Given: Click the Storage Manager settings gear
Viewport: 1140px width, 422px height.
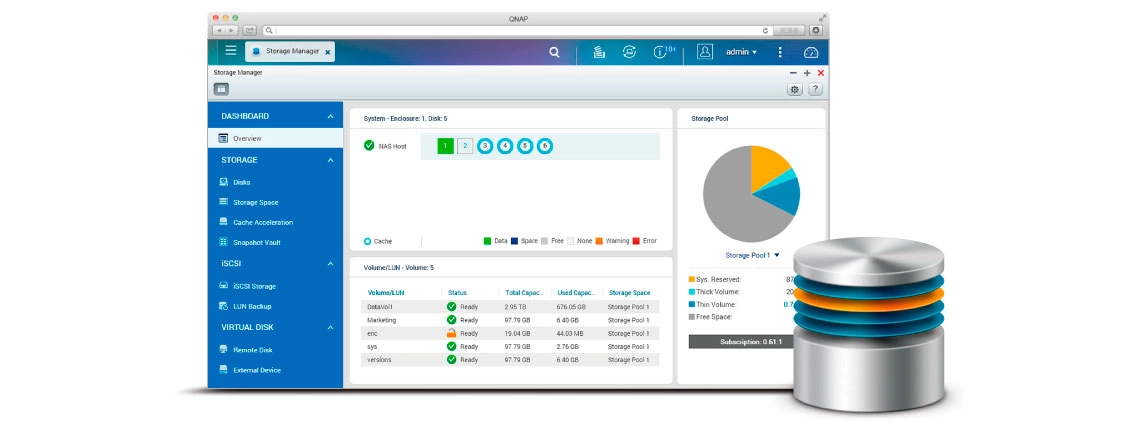Looking at the screenshot, I should point(795,89).
